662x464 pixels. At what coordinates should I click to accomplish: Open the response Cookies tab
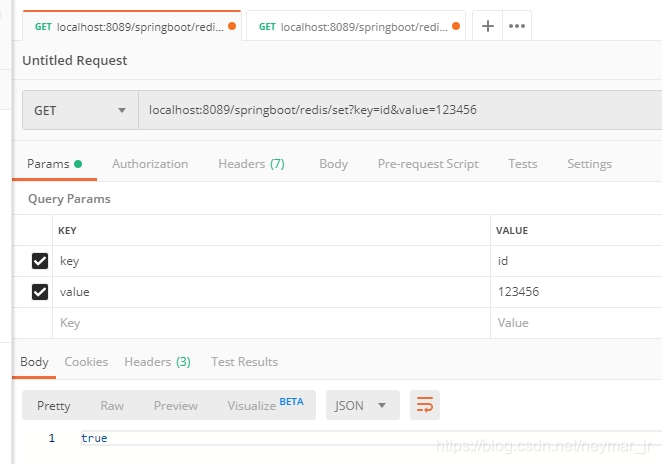(86, 362)
